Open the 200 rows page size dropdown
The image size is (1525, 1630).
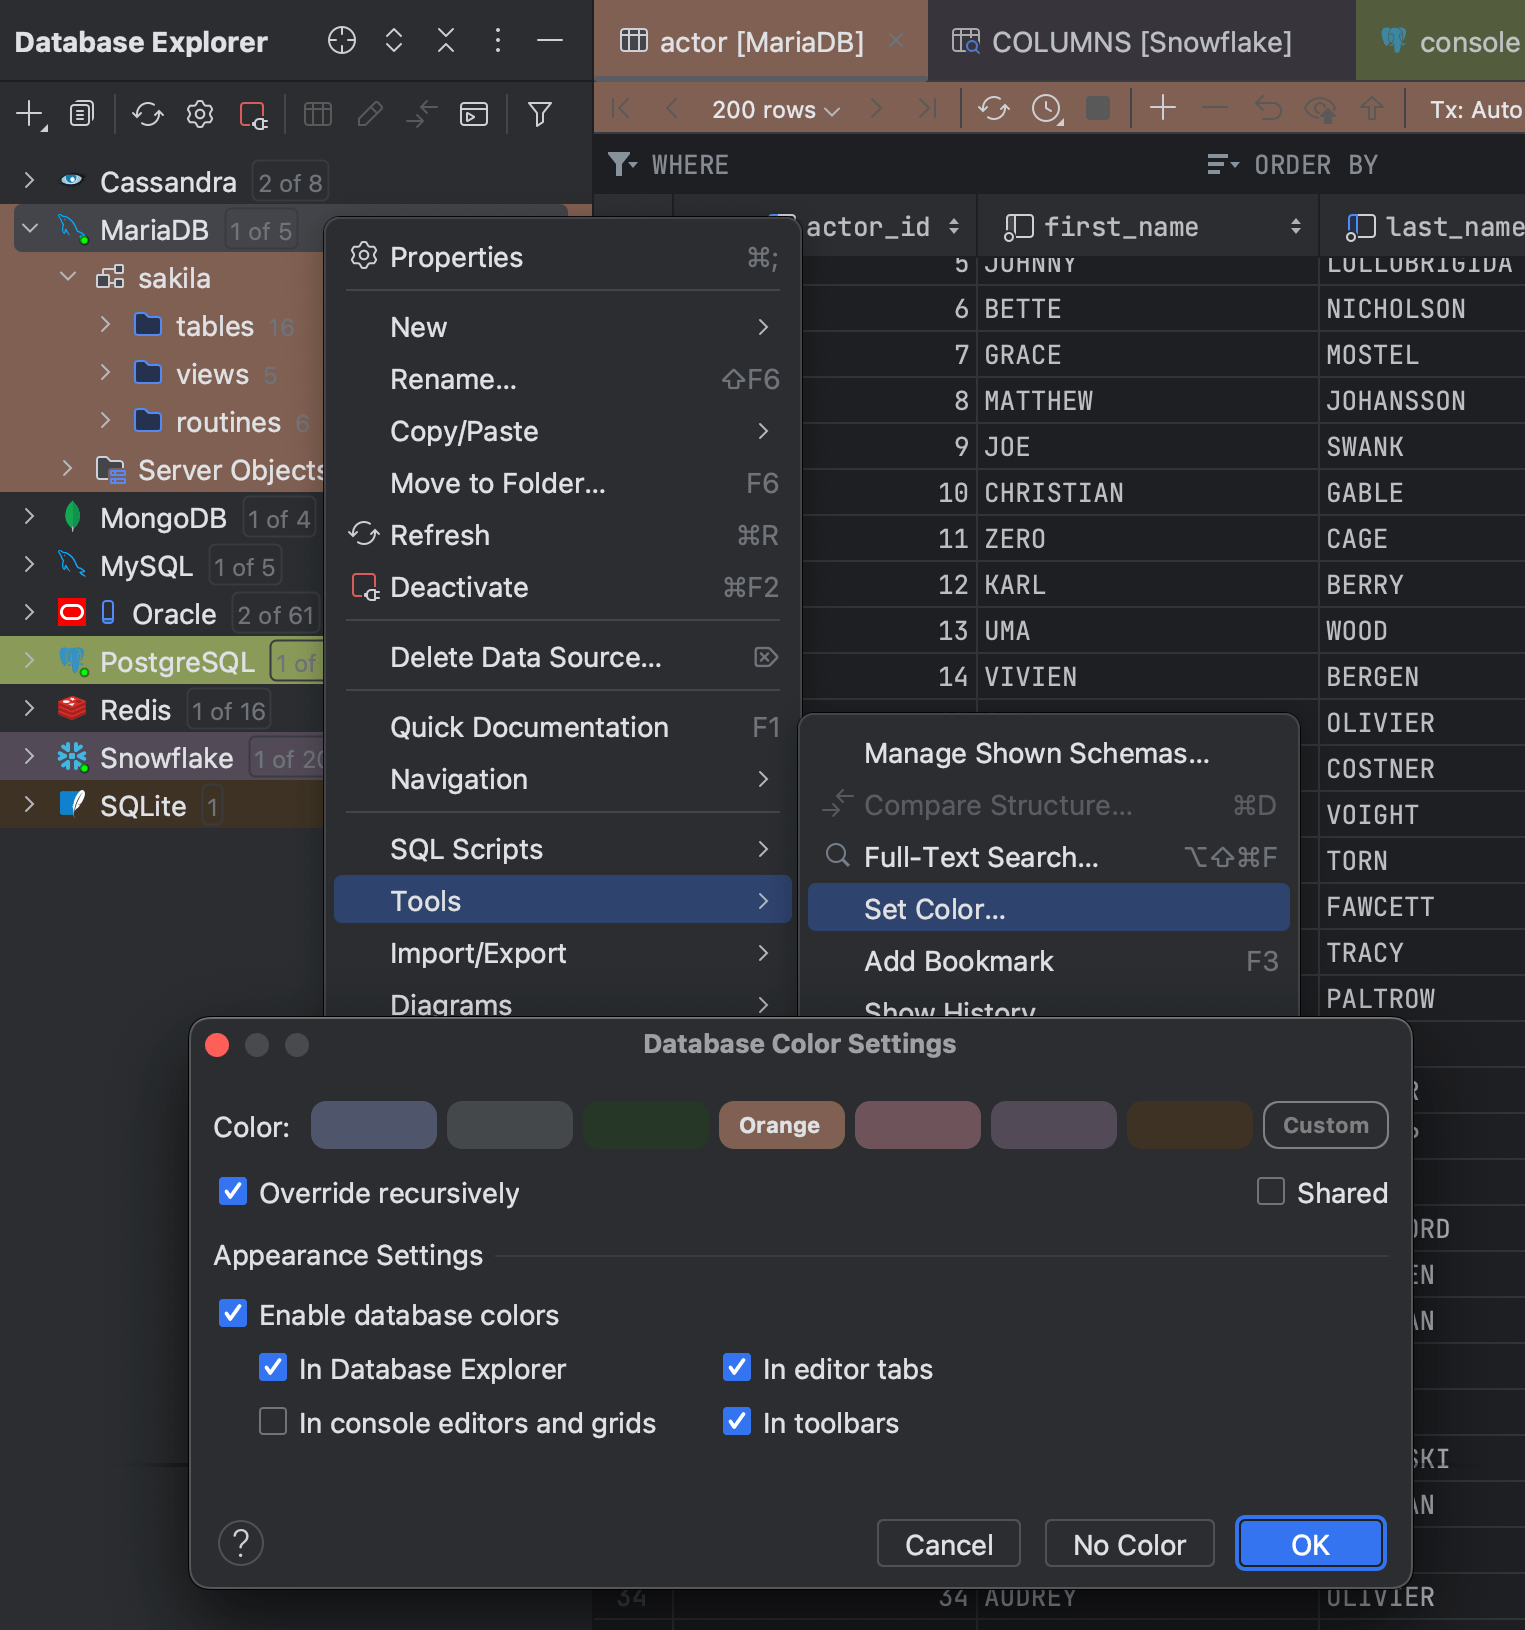[x=775, y=110]
